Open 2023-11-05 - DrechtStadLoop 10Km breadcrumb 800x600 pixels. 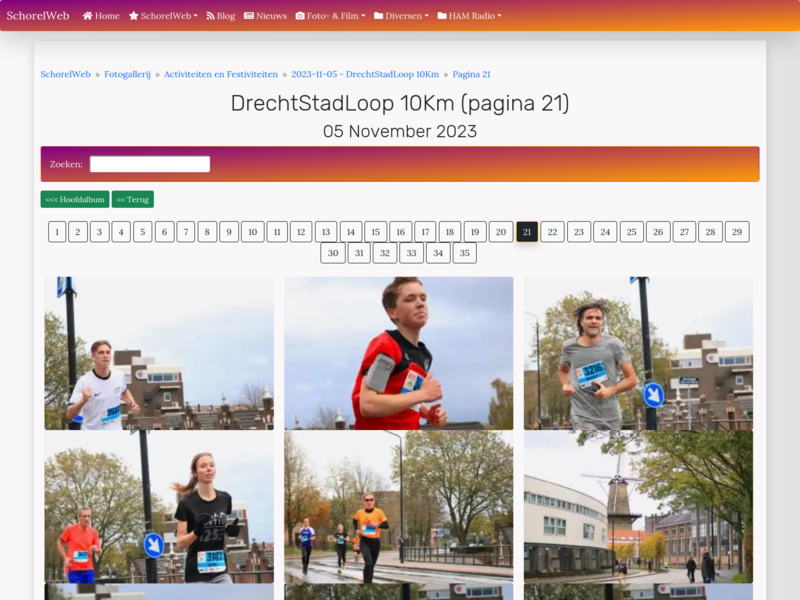(365, 74)
